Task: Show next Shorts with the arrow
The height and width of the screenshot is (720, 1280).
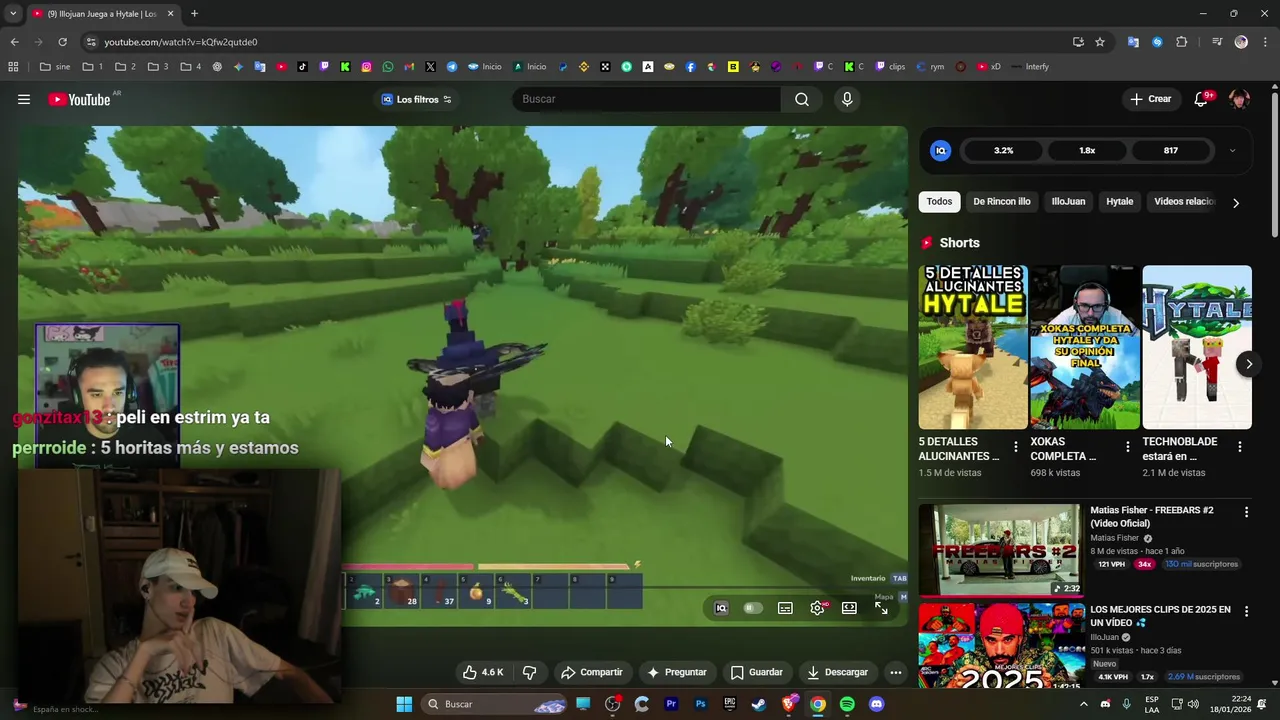Action: 1248,364
